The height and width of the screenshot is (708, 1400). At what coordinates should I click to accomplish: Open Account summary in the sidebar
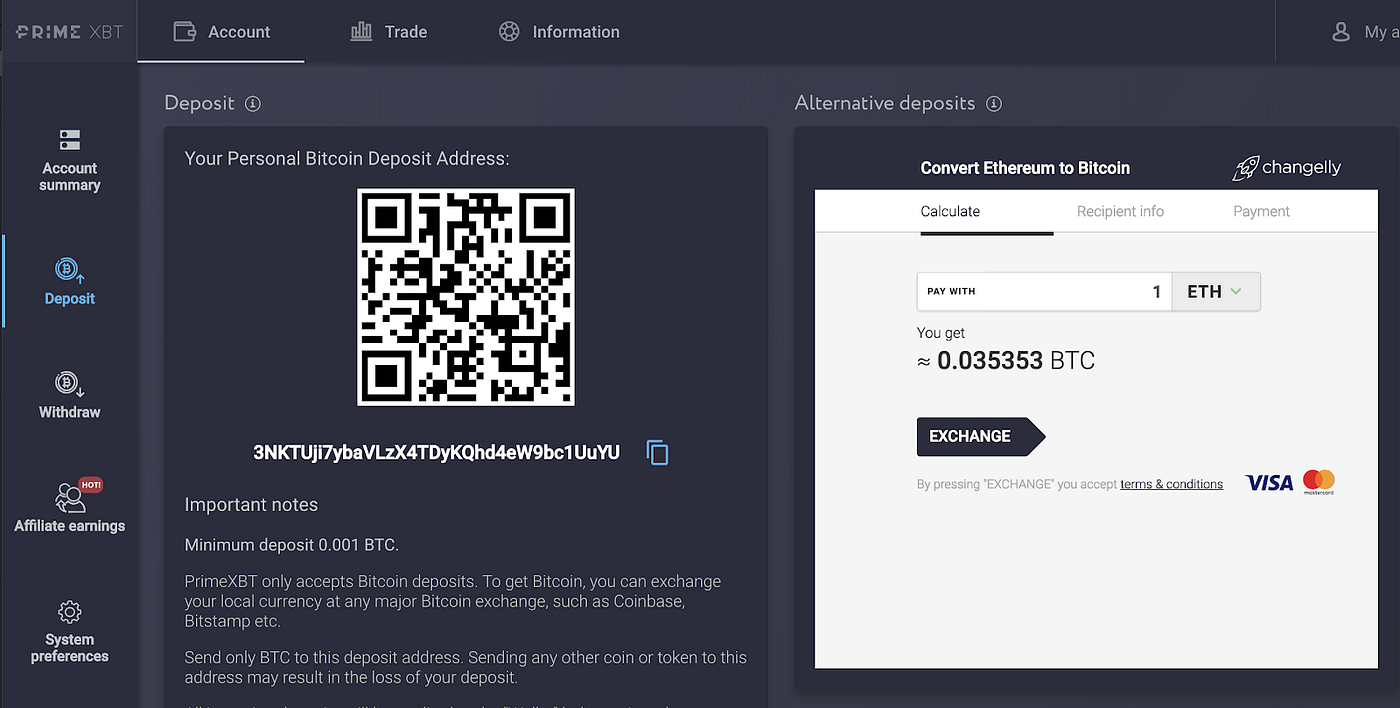tap(70, 161)
